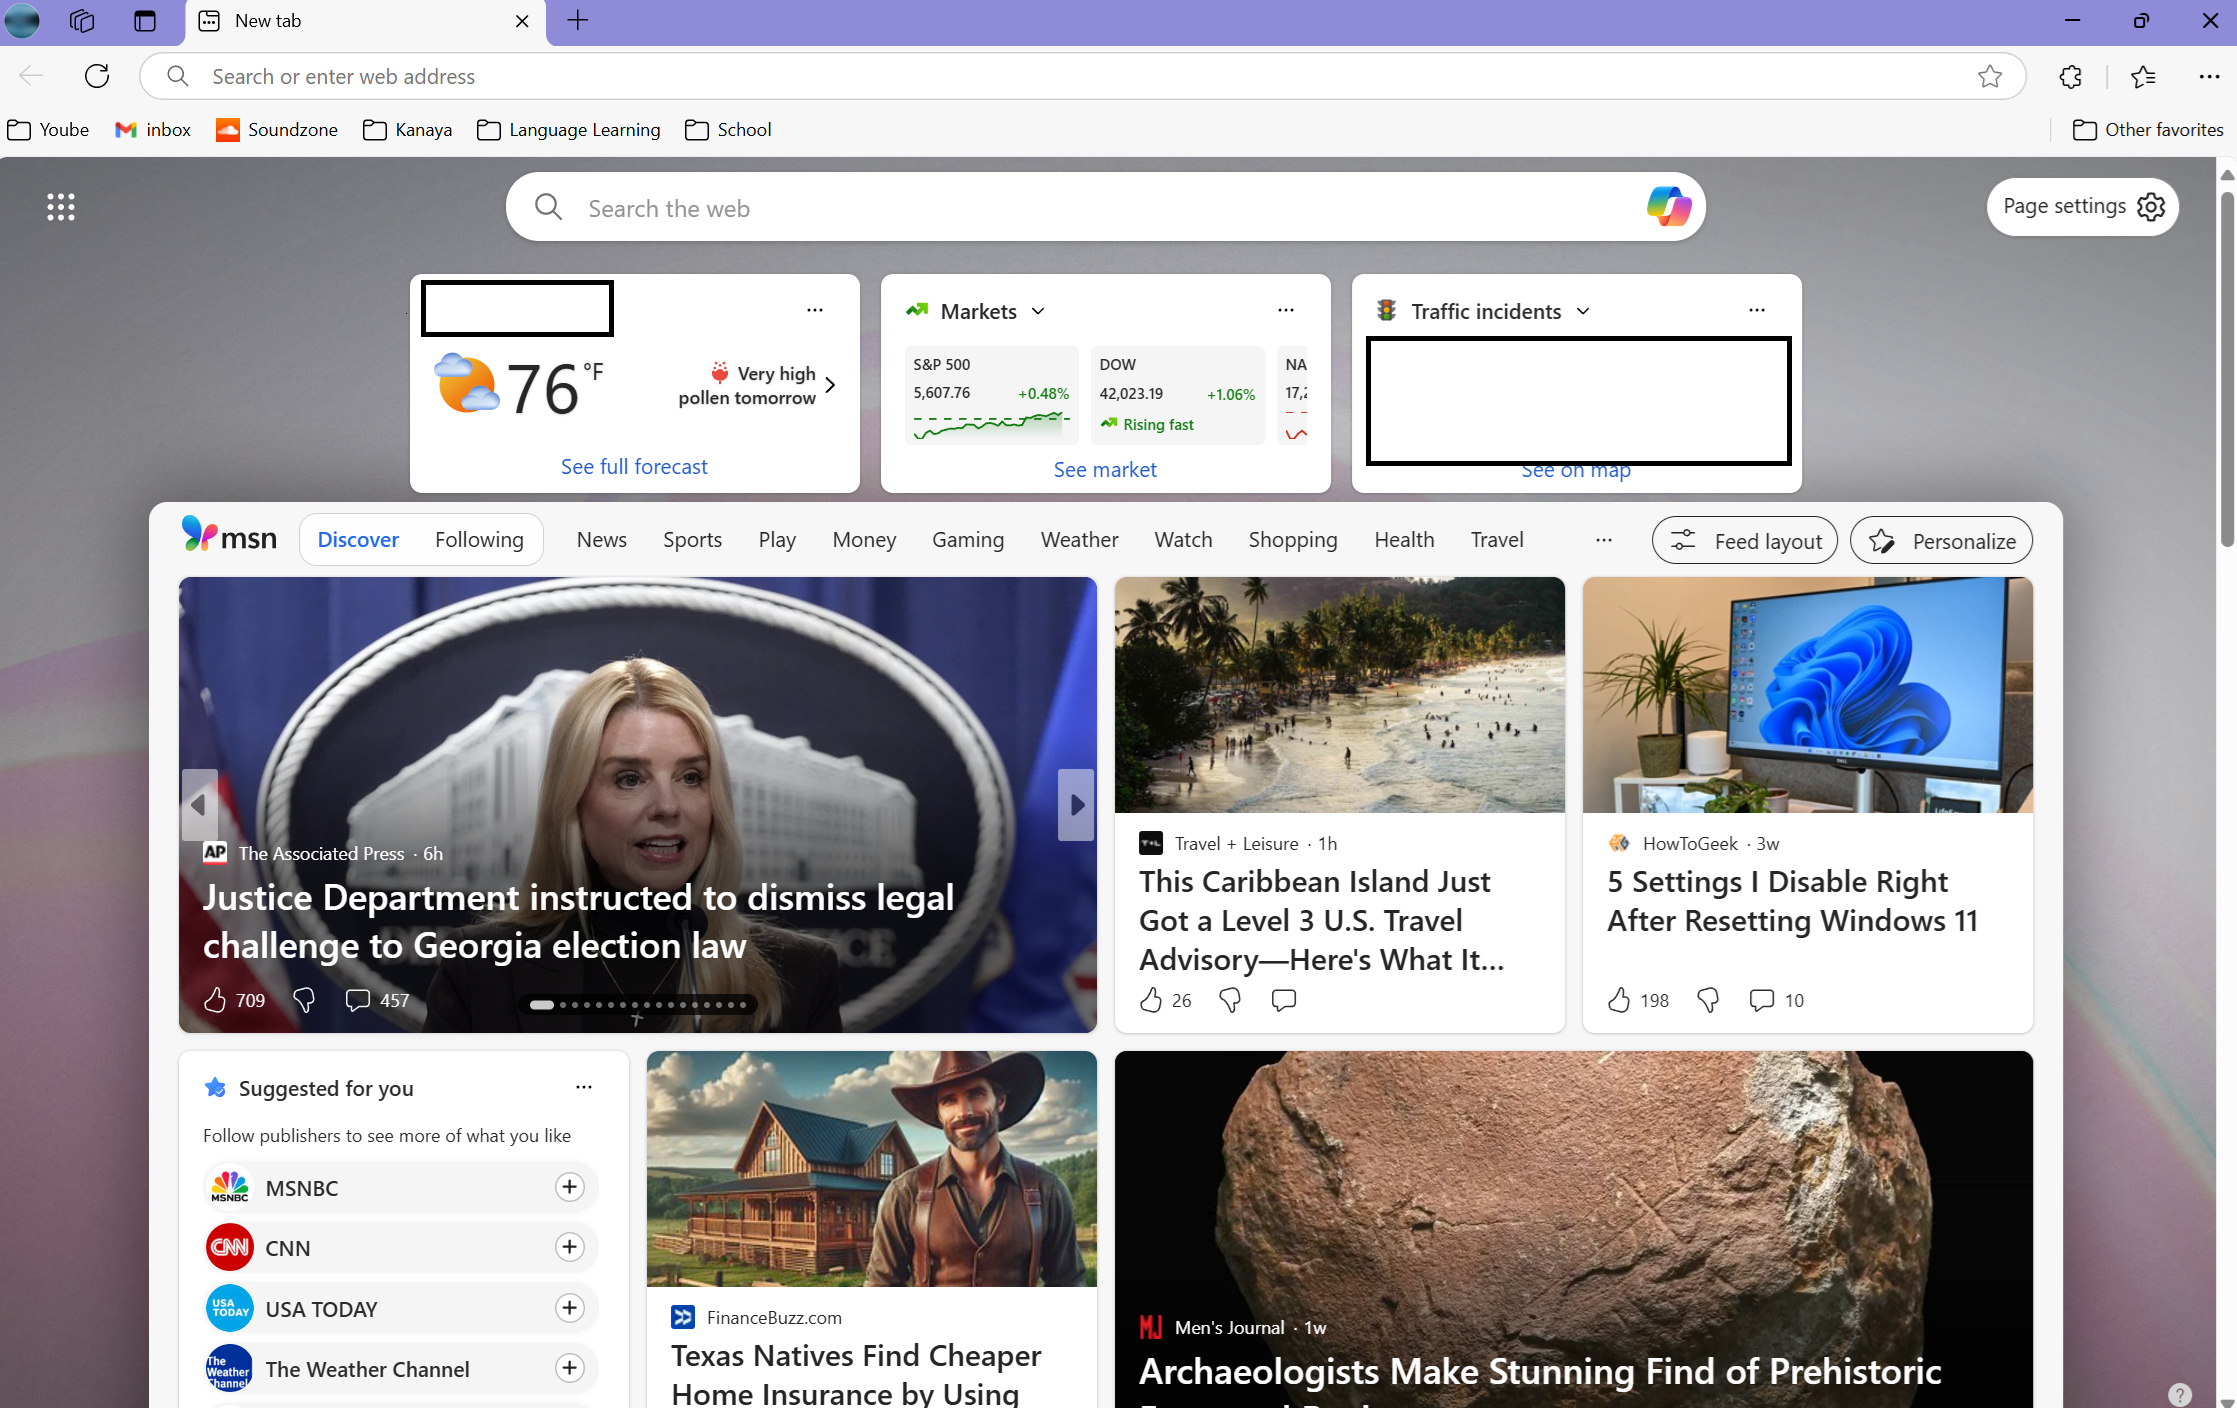Click the Feed layout icon
The image size is (2237, 1408).
(x=1684, y=540)
